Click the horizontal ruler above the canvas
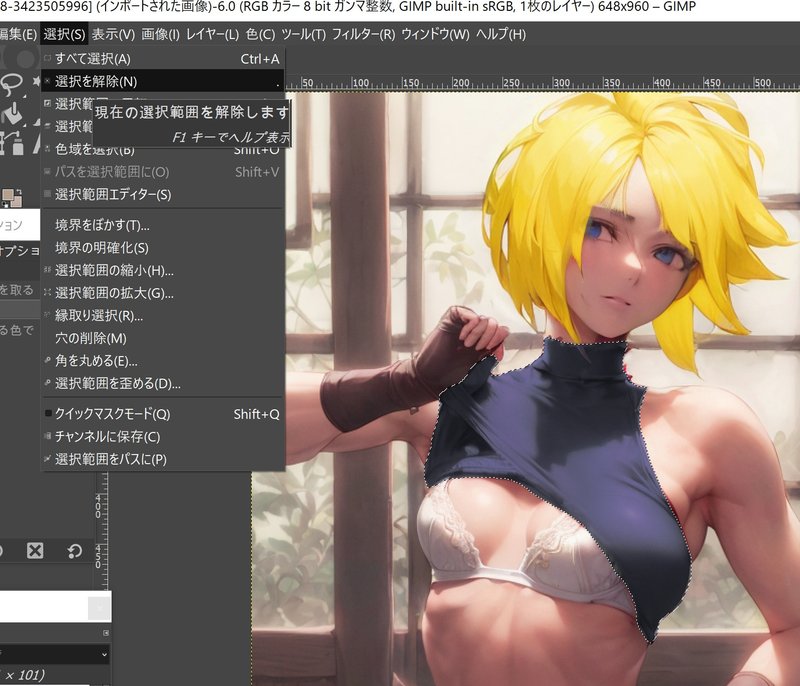Viewport: 800px width, 686px height. (x=542, y=83)
